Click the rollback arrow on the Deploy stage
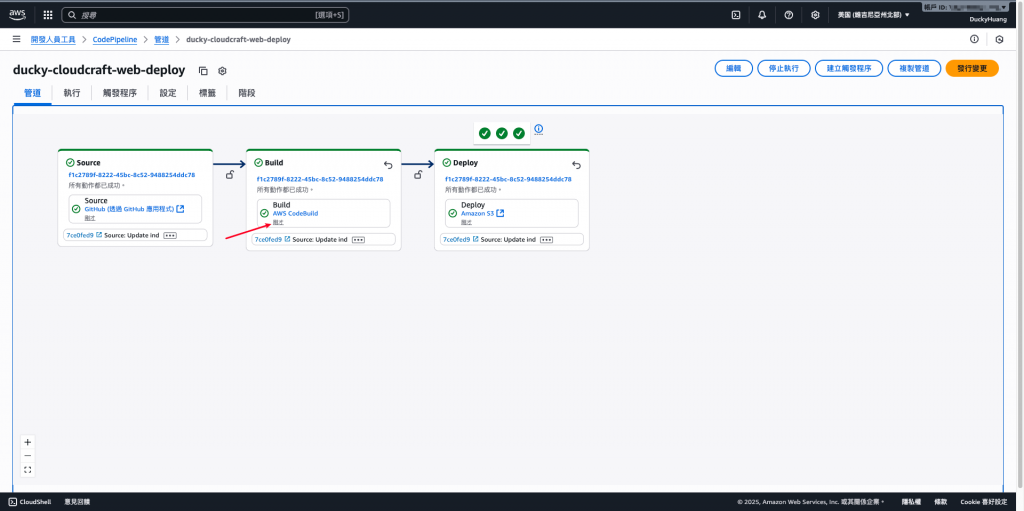 click(x=576, y=165)
